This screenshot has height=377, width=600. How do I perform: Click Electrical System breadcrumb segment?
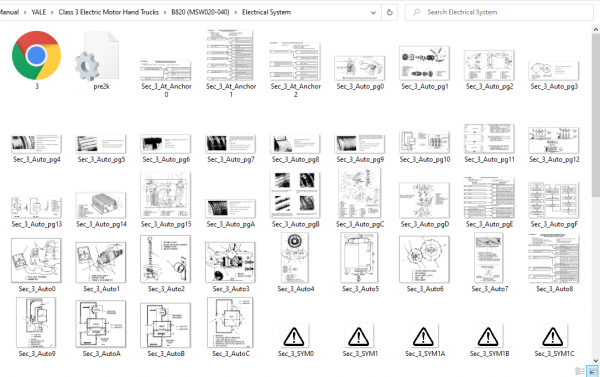pos(266,12)
